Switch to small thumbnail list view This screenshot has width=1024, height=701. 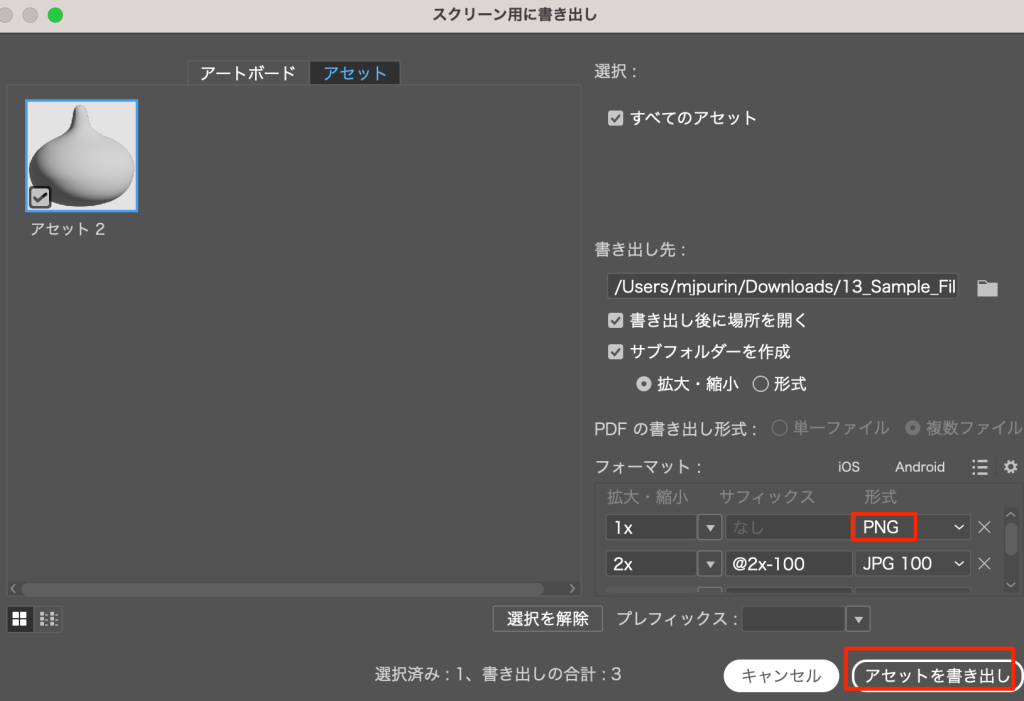coord(48,619)
